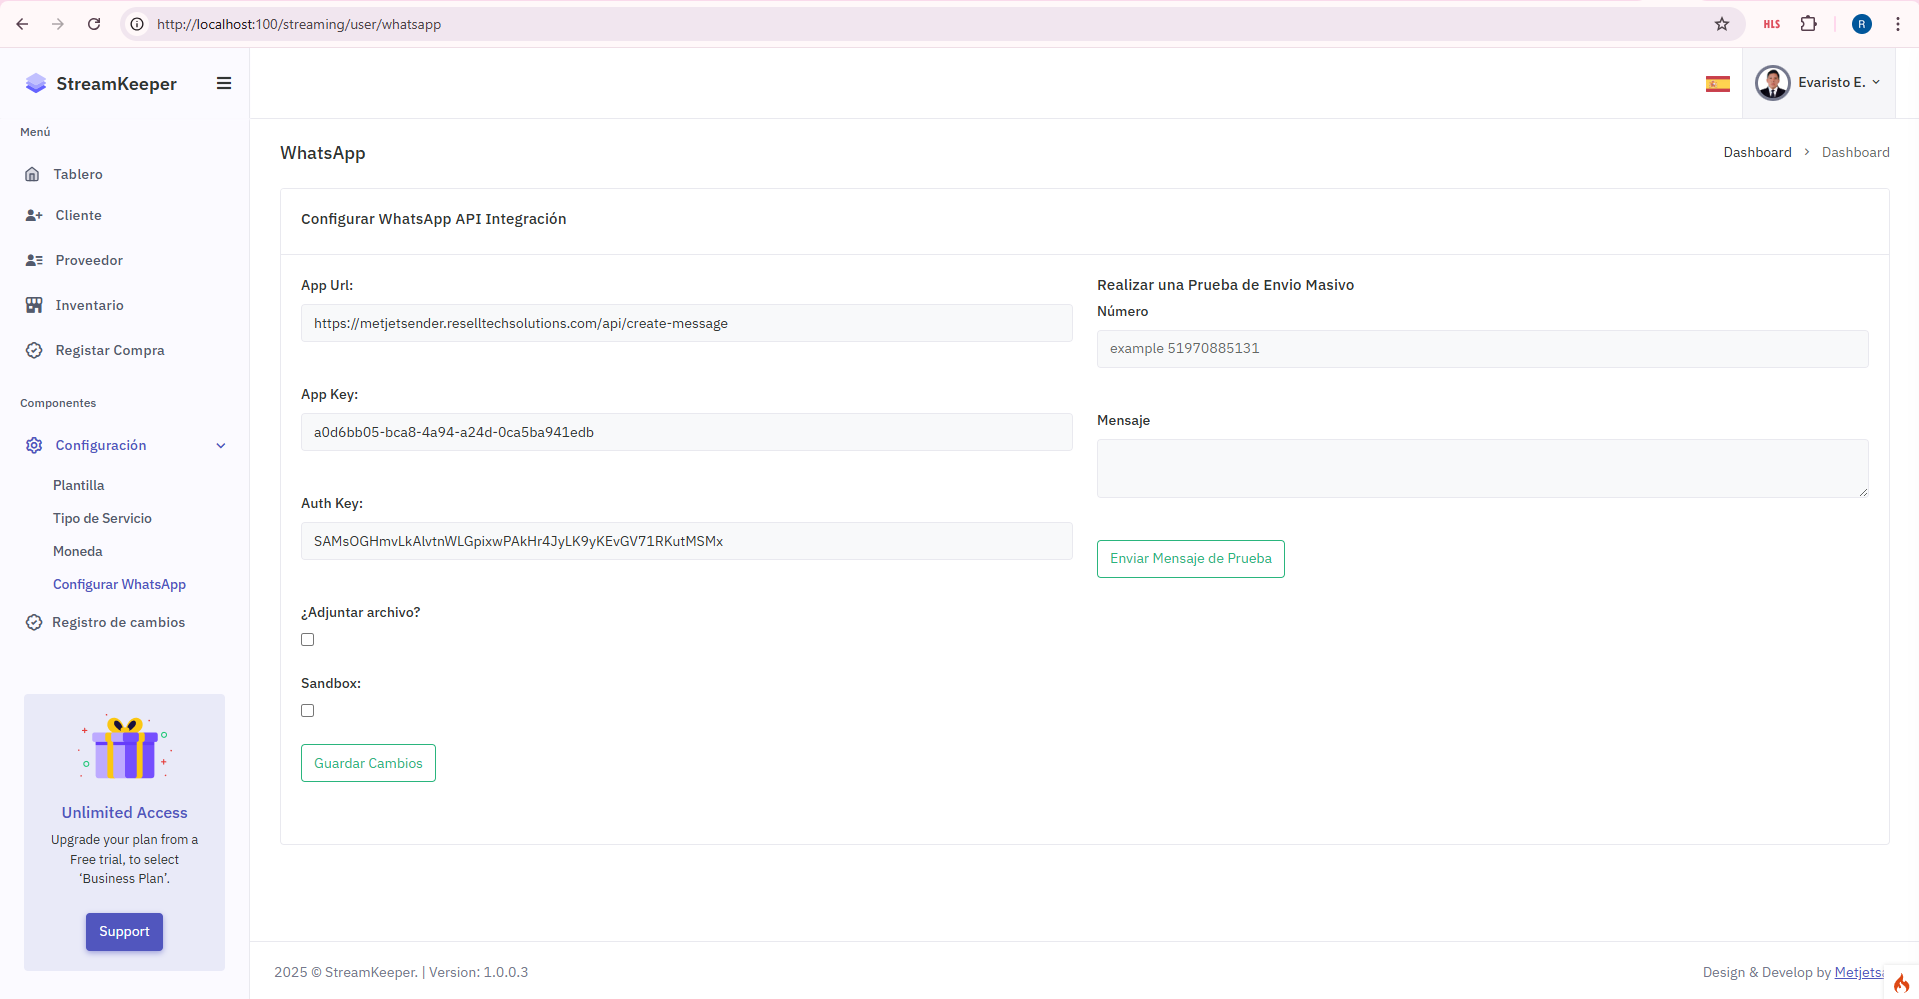The image size is (1919, 999).
Task: Click the Auth Key input field
Action: pos(687,542)
